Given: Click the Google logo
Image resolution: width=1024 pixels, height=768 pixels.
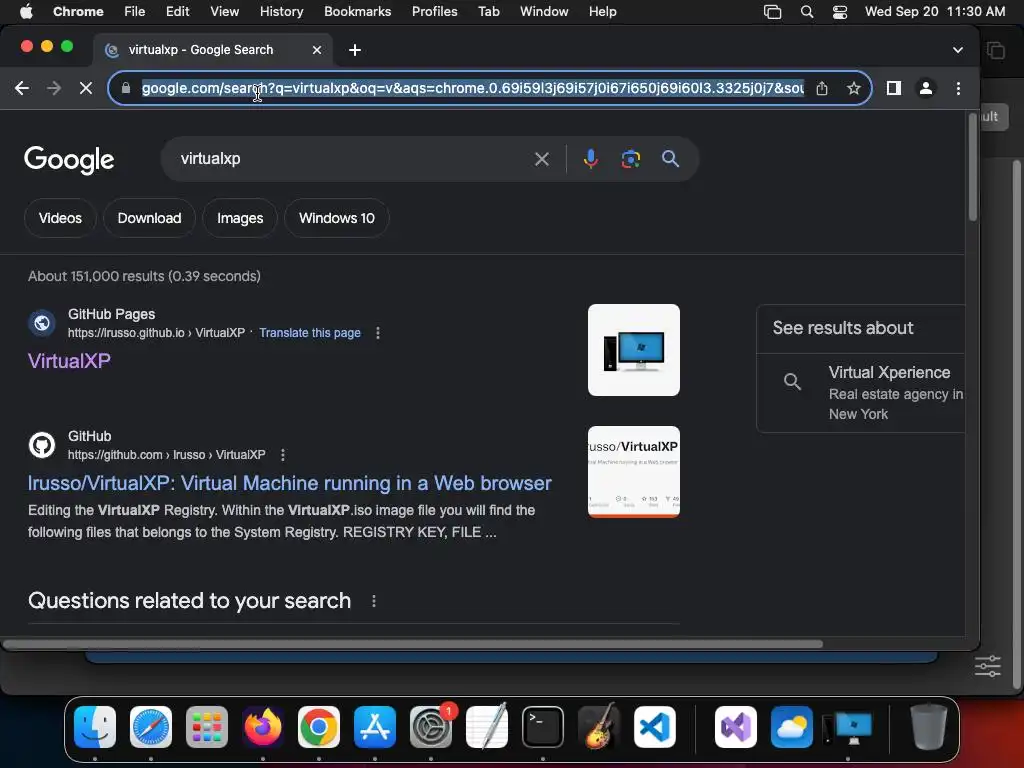Looking at the screenshot, I should (x=69, y=160).
